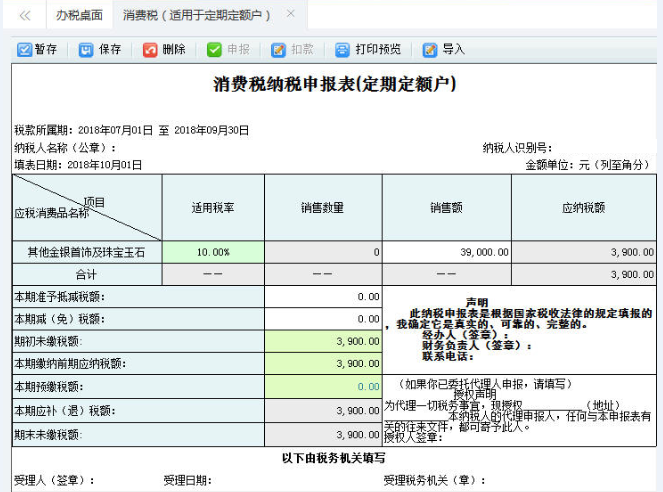Open 打印预览 print preview icon

[x=342, y=49]
